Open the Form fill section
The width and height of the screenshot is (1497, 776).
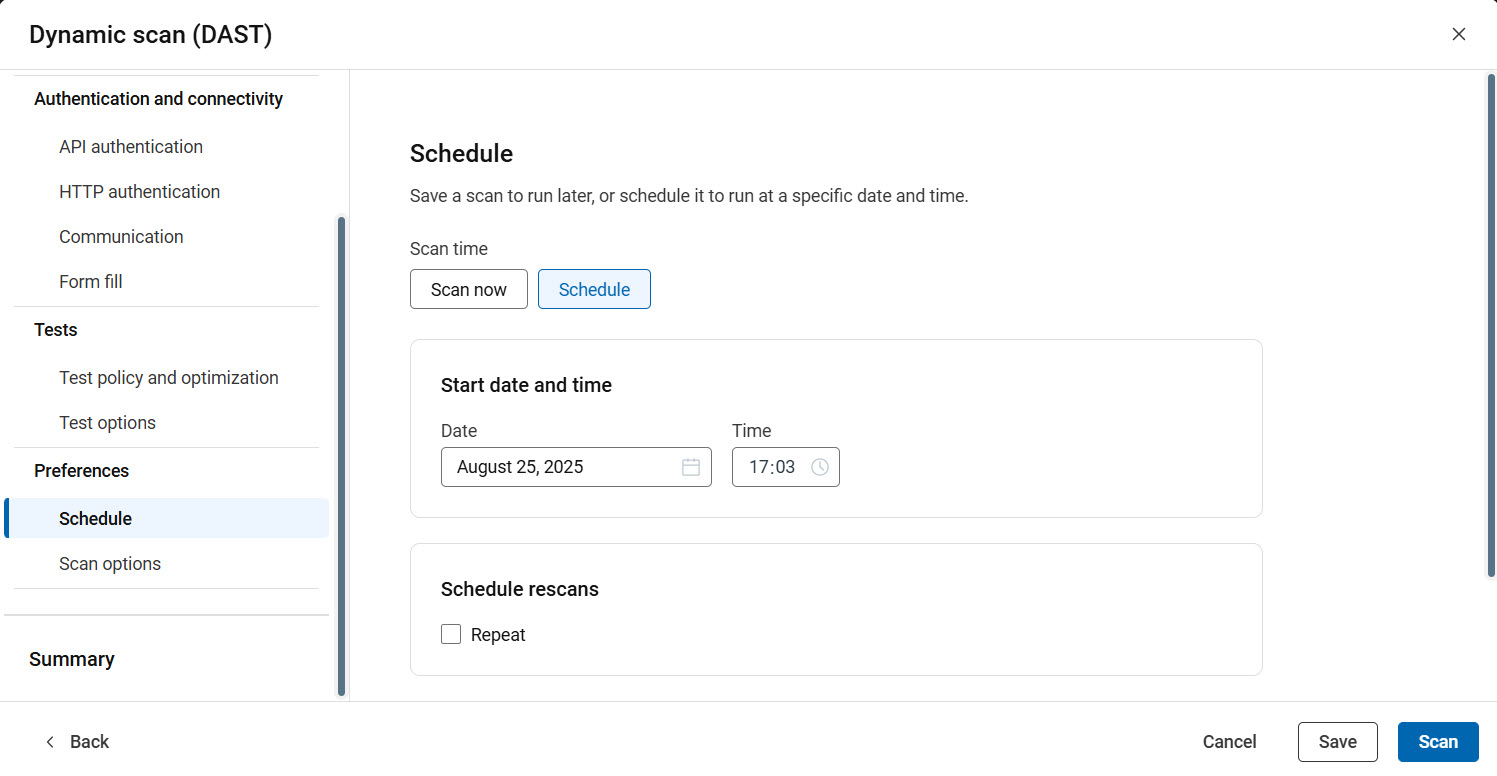click(90, 281)
